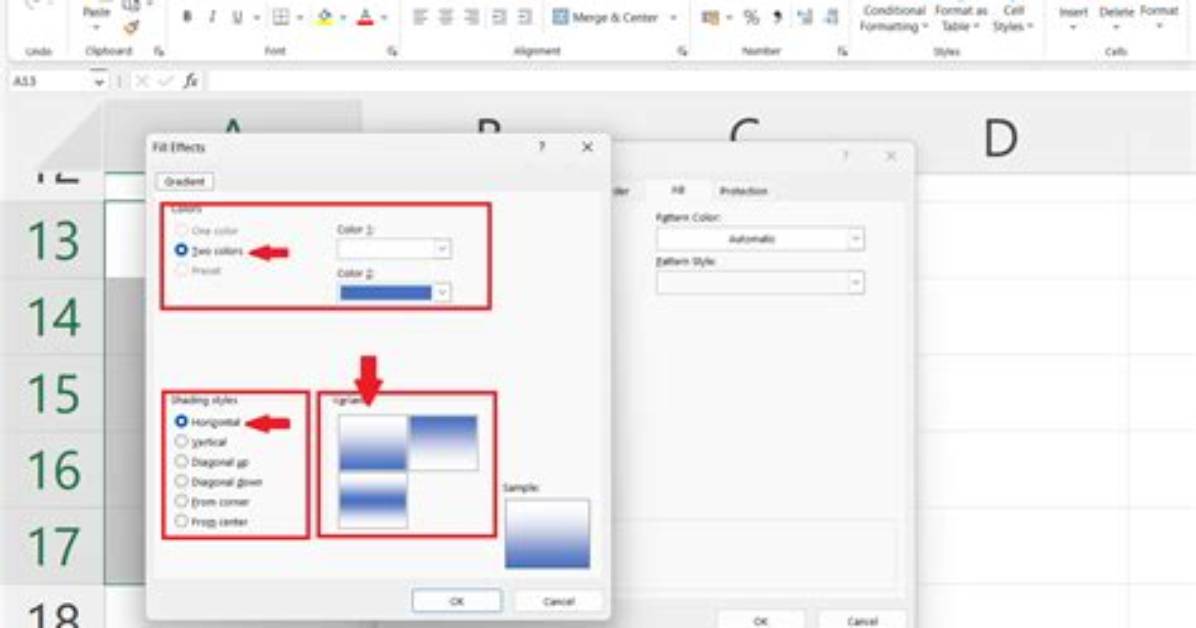1196x628 pixels.
Task: Click the Increase Indent icon
Action: pyautogui.click(x=525, y=17)
